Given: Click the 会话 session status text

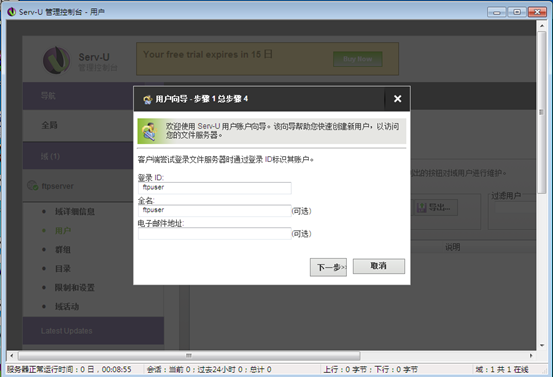Looking at the screenshot, I should [209, 370].
